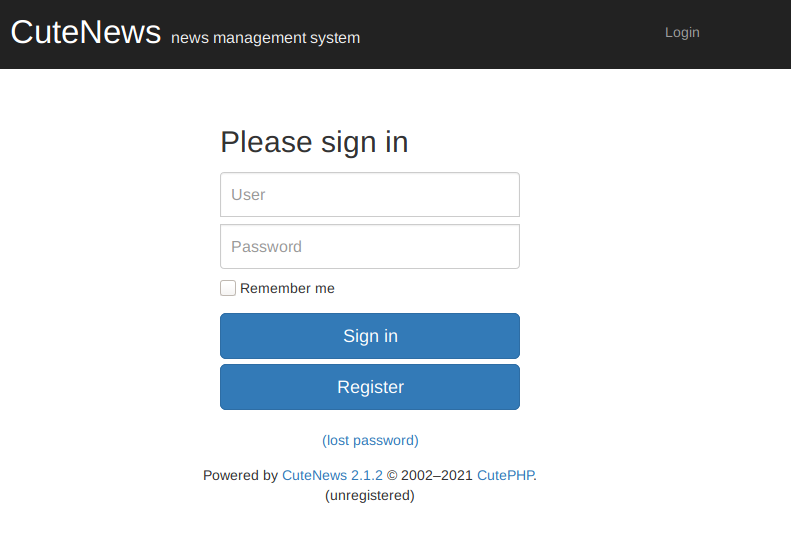The height and width of the screenshot is (536, 791).
Task: Open the (lost password) link
Action: click(x=370, y=440)
